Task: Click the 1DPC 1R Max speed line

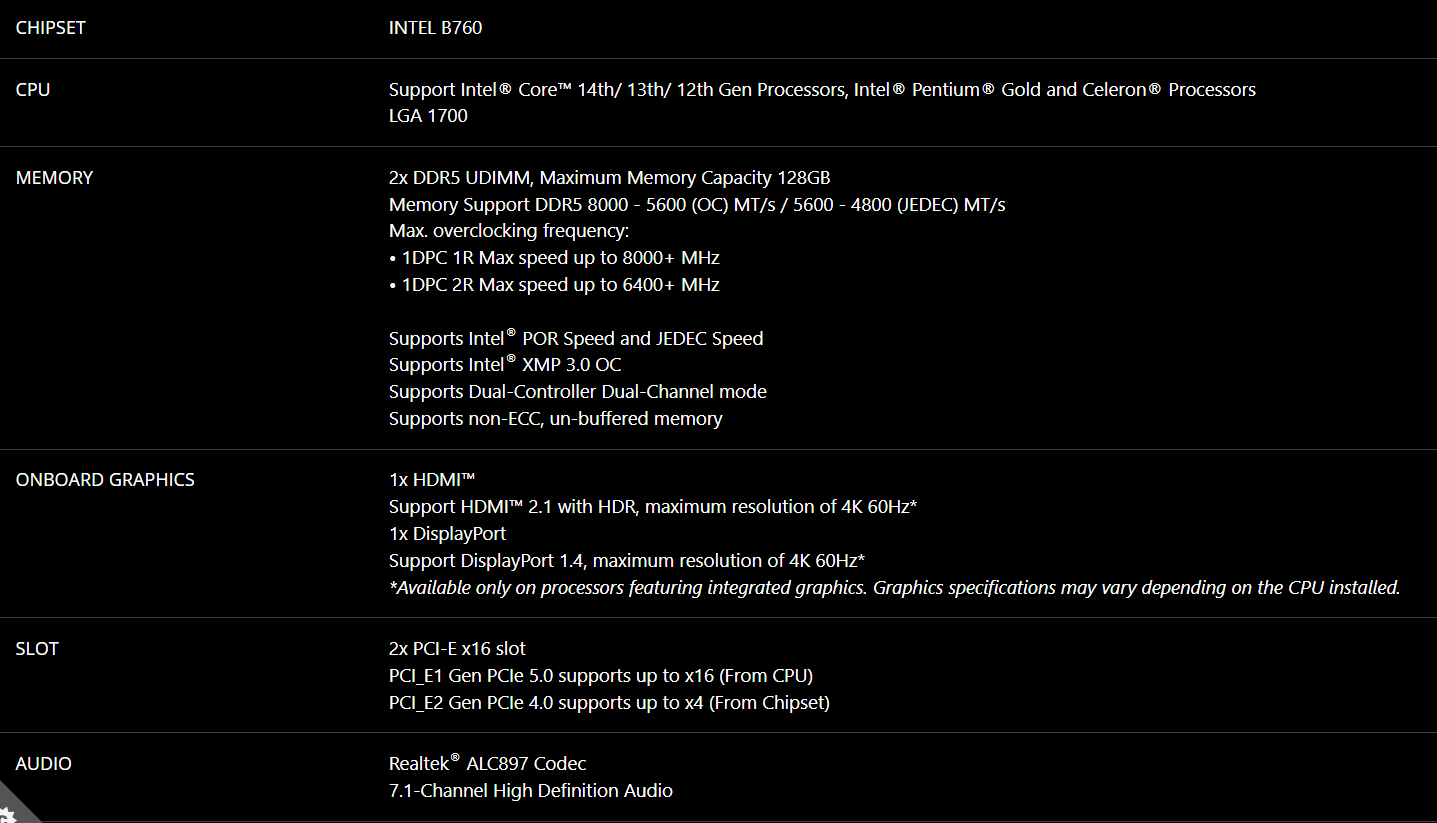Action: pos(554,258)
